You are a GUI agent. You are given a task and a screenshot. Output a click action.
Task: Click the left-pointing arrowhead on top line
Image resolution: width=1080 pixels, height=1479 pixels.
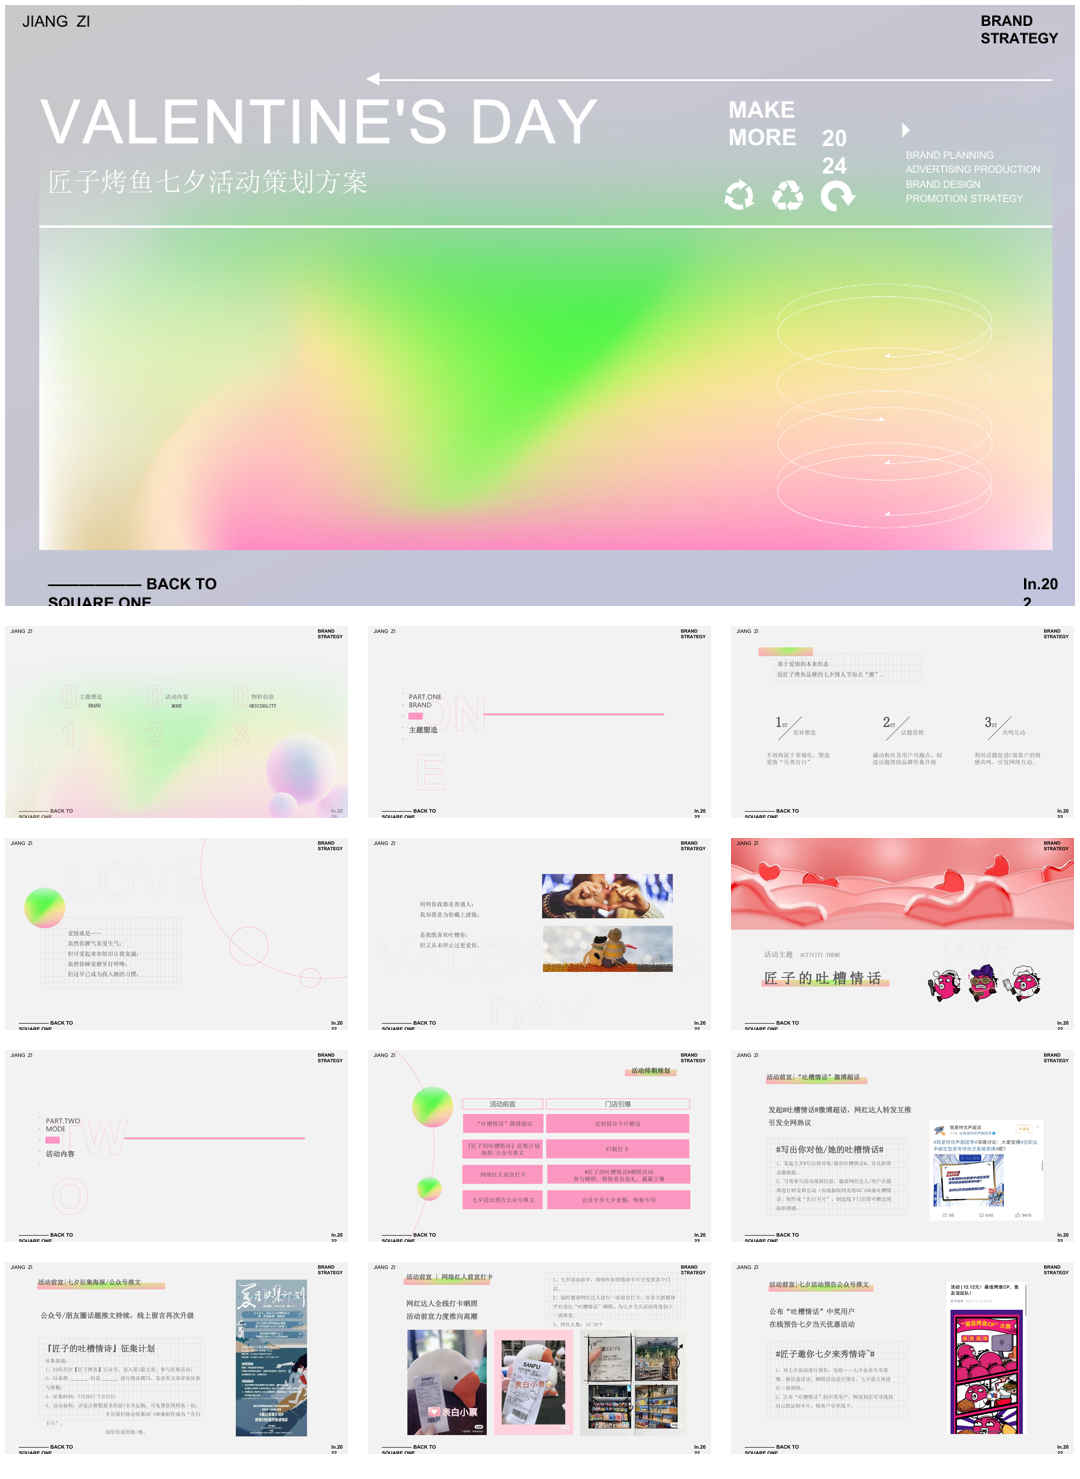373,79
